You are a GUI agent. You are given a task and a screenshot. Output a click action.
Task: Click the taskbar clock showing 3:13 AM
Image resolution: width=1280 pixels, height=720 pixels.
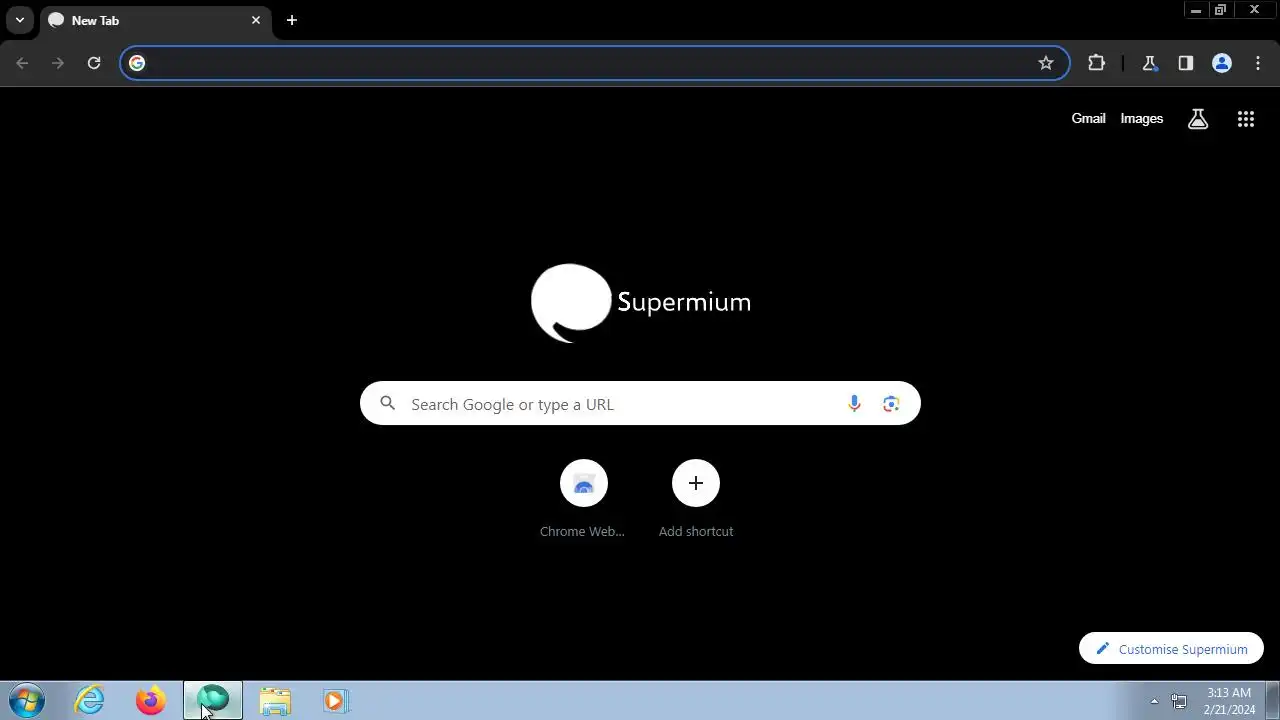[x=1229, y=701]
